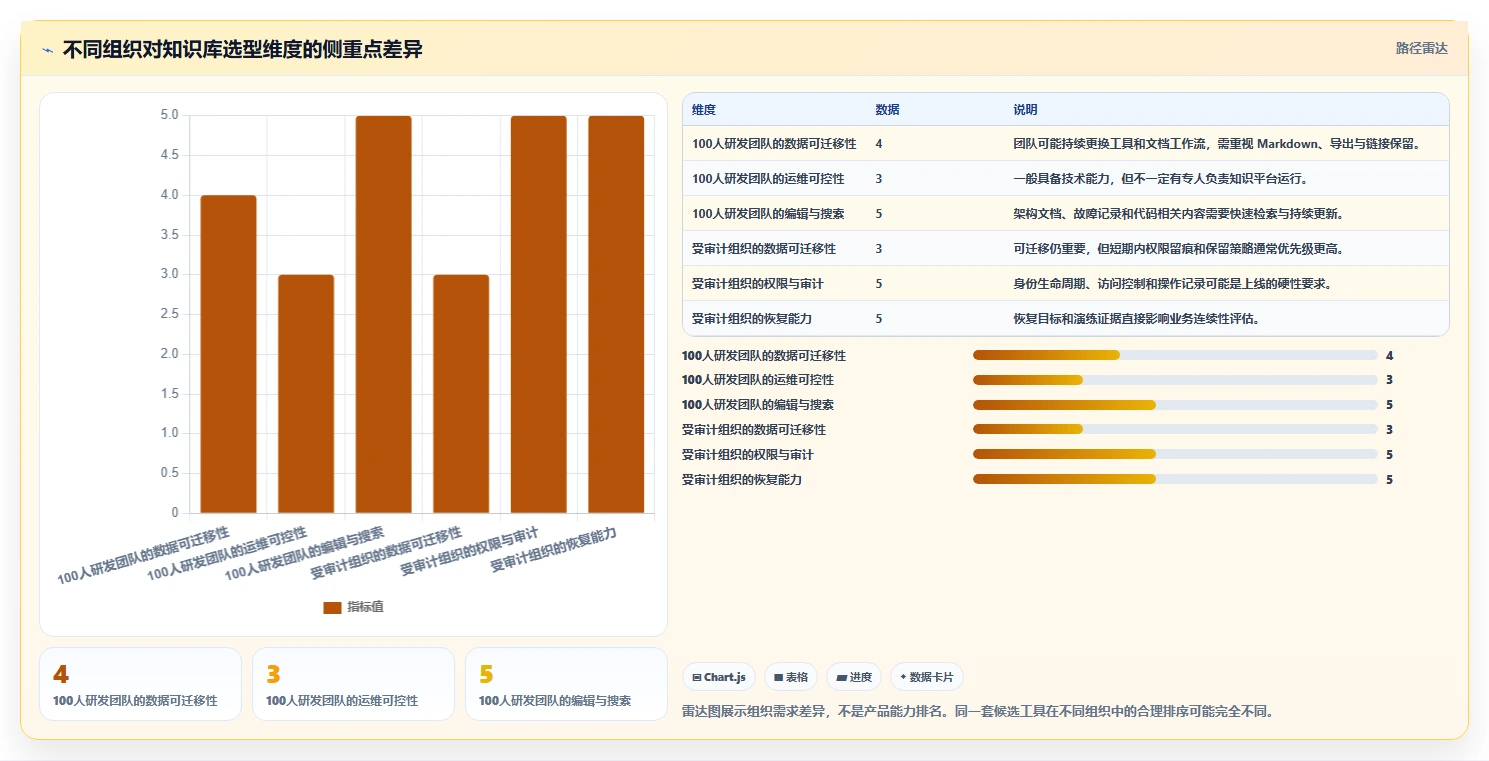
Task: Click the chart bar for 100人研发团队的编辑与搜索
Action: [384, 315]
